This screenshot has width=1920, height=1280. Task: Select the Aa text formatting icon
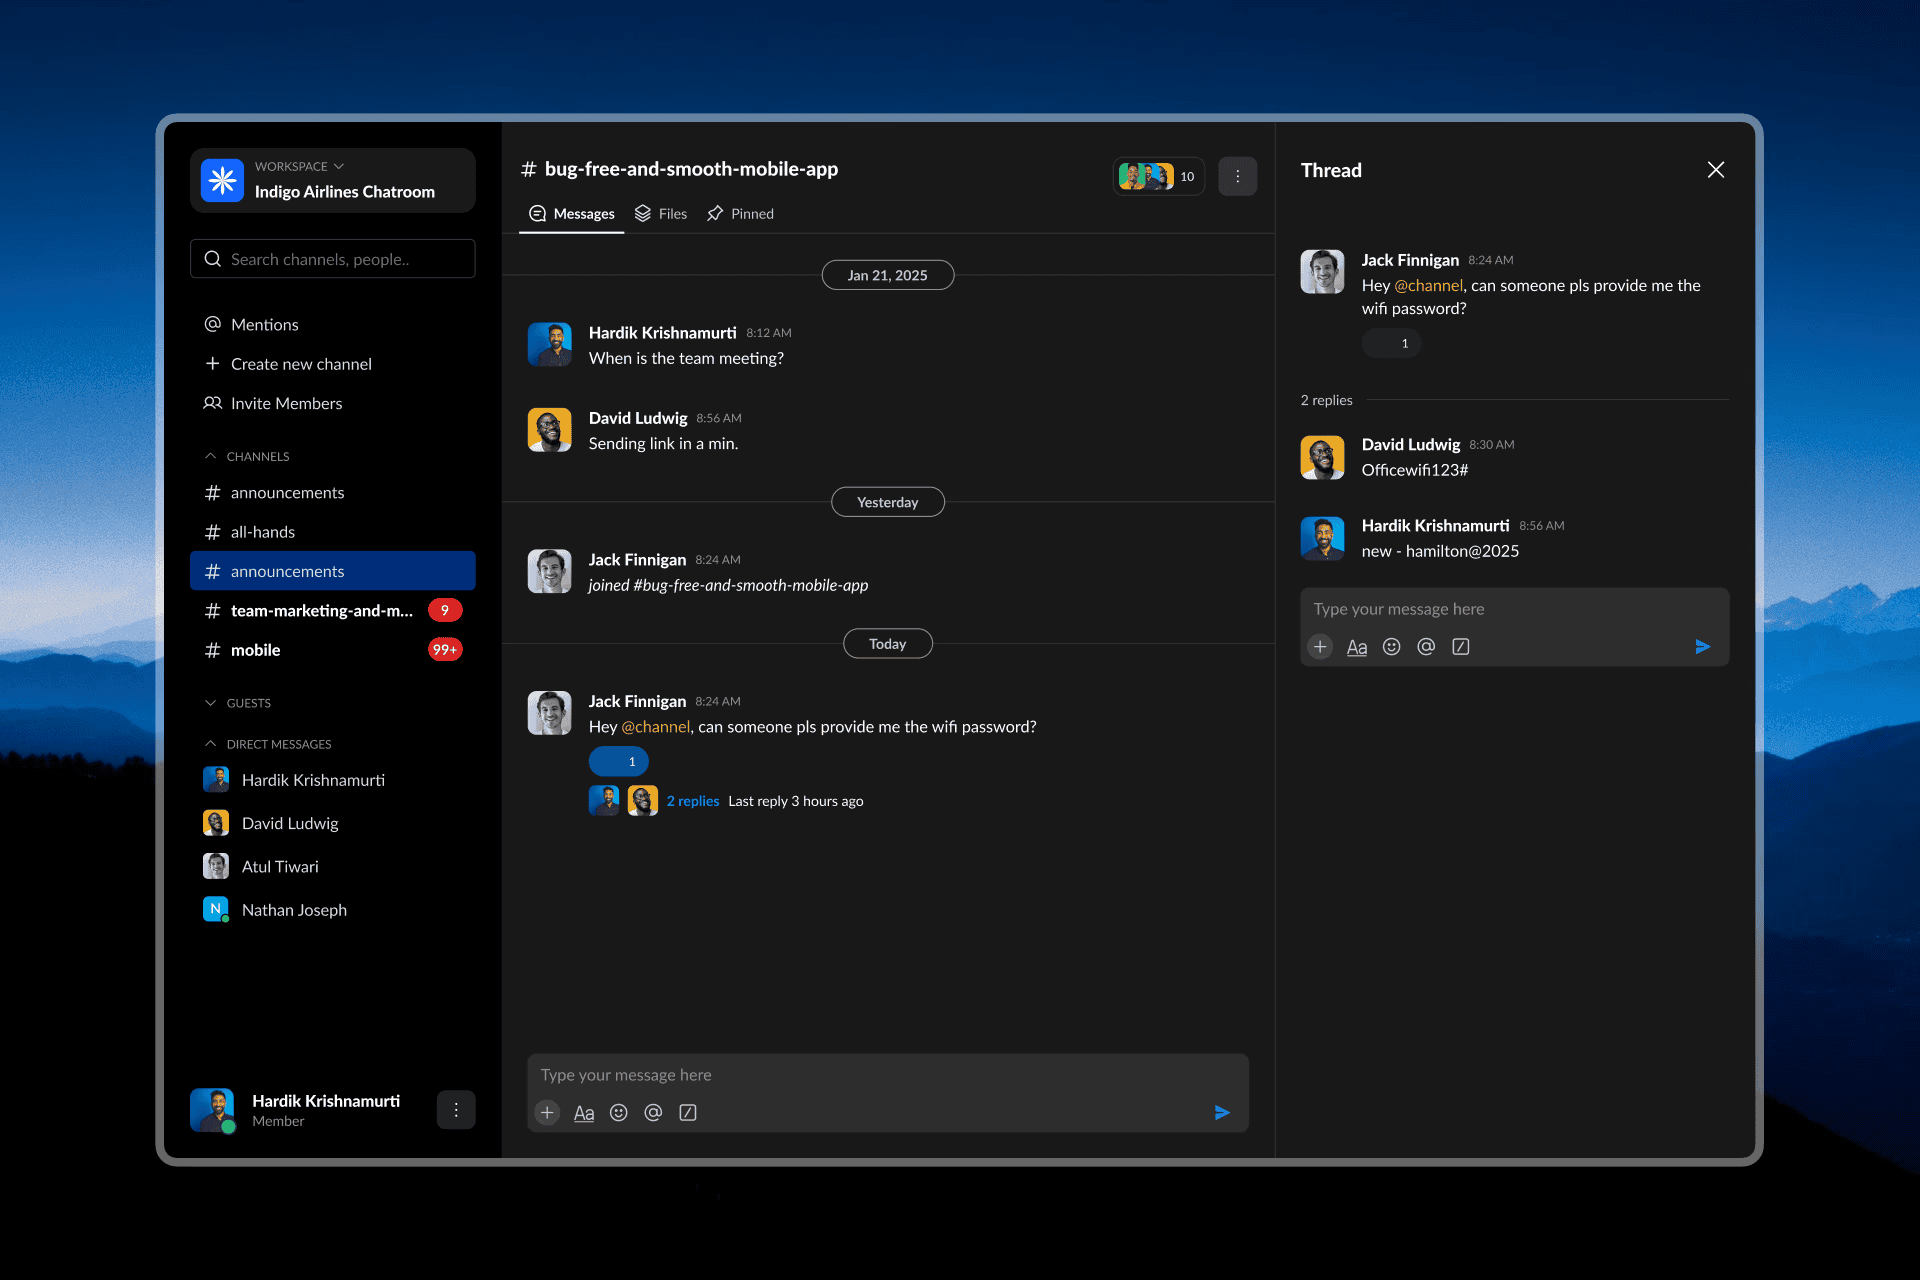click(584, 1112)
